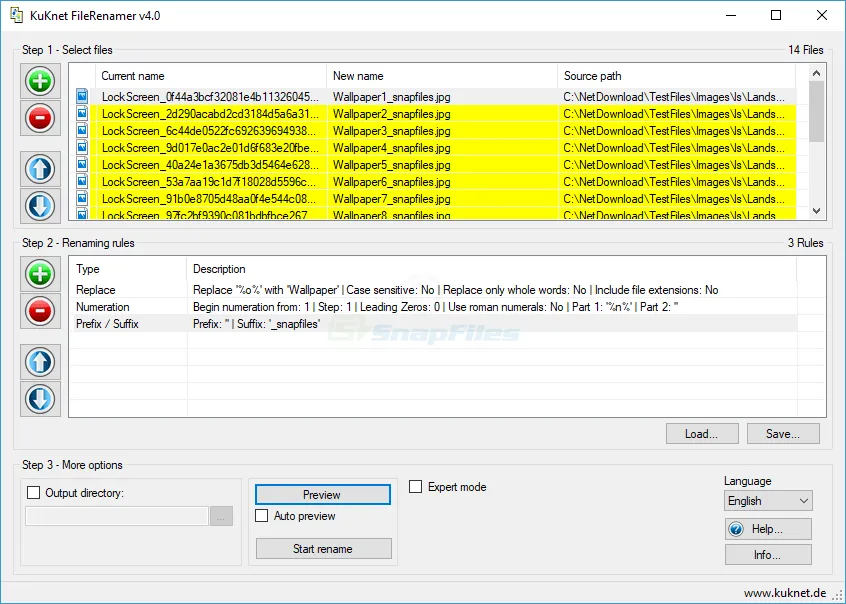
Task: Click the Source path column header
Action: point(677,76)
